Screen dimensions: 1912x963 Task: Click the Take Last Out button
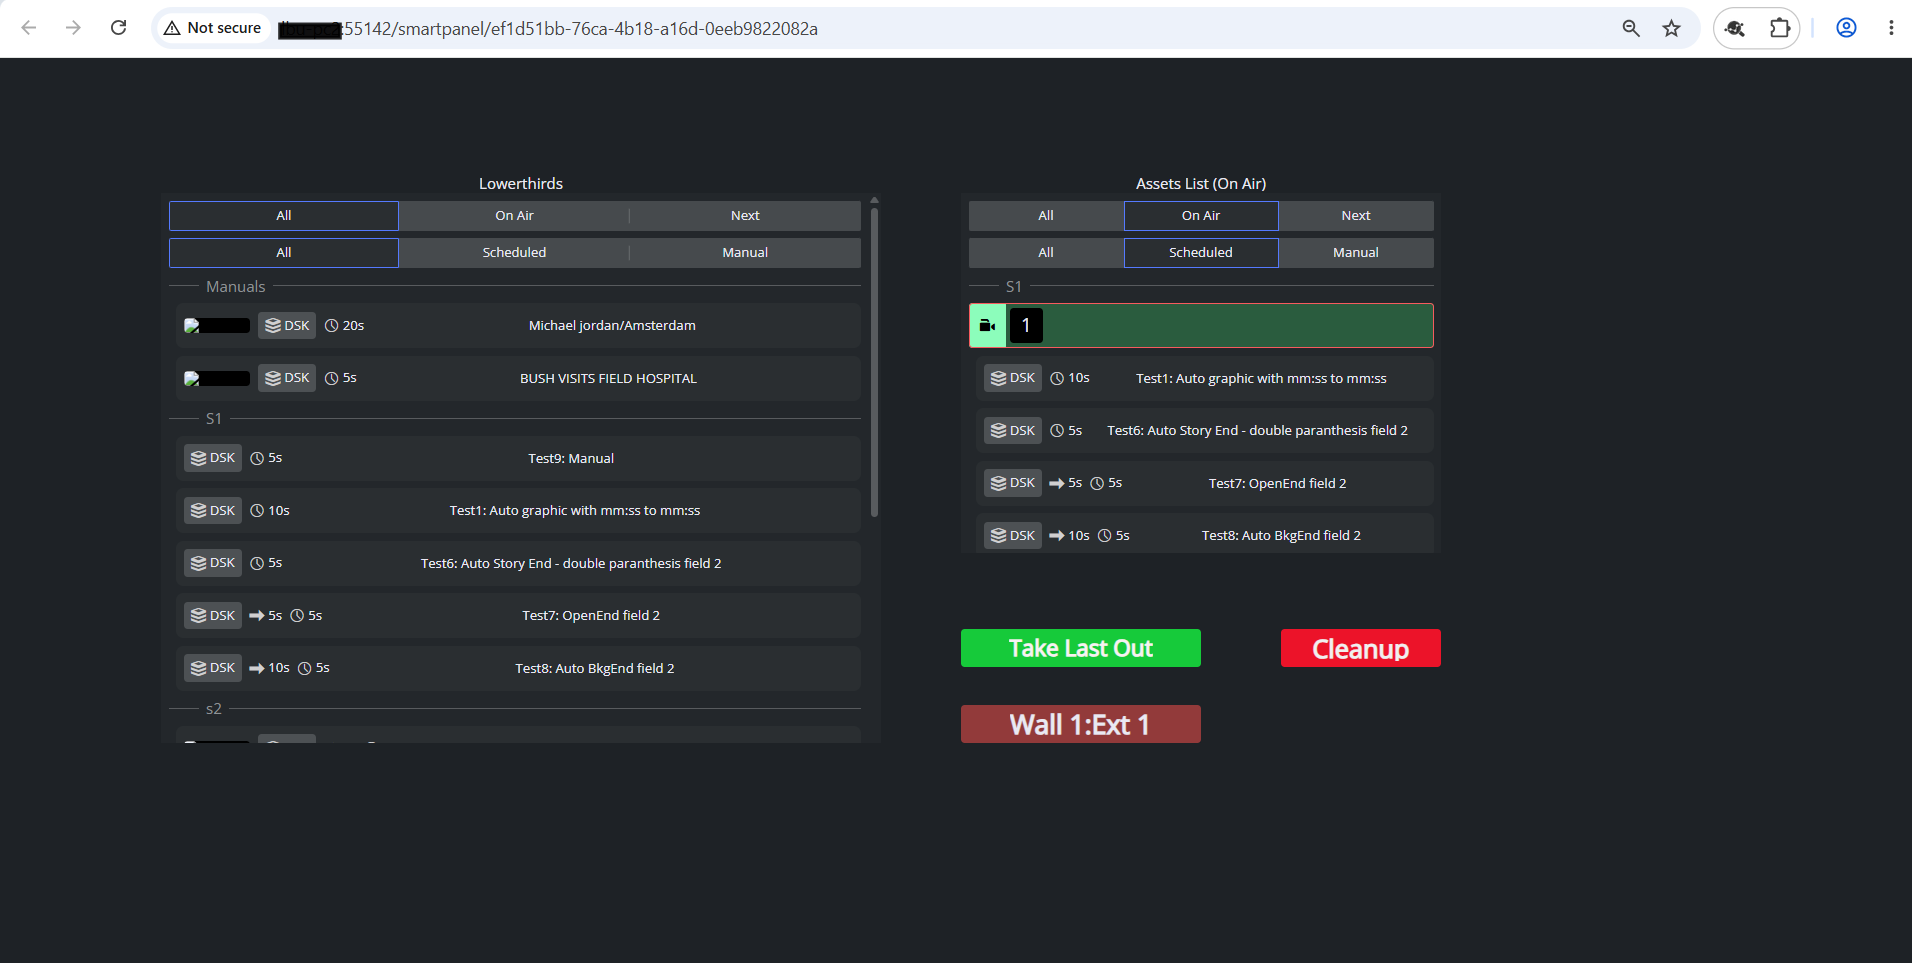tap(1081, 648)
